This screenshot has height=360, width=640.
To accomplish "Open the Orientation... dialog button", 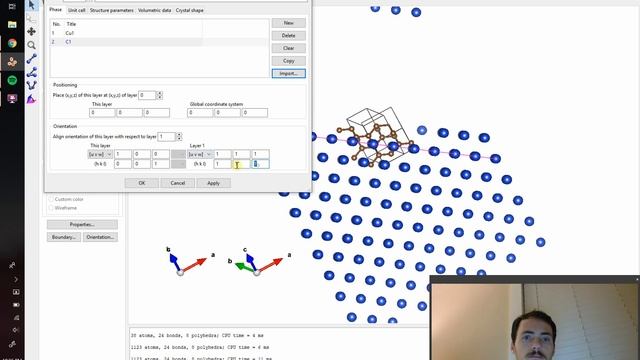I will (x=100, y=237).
